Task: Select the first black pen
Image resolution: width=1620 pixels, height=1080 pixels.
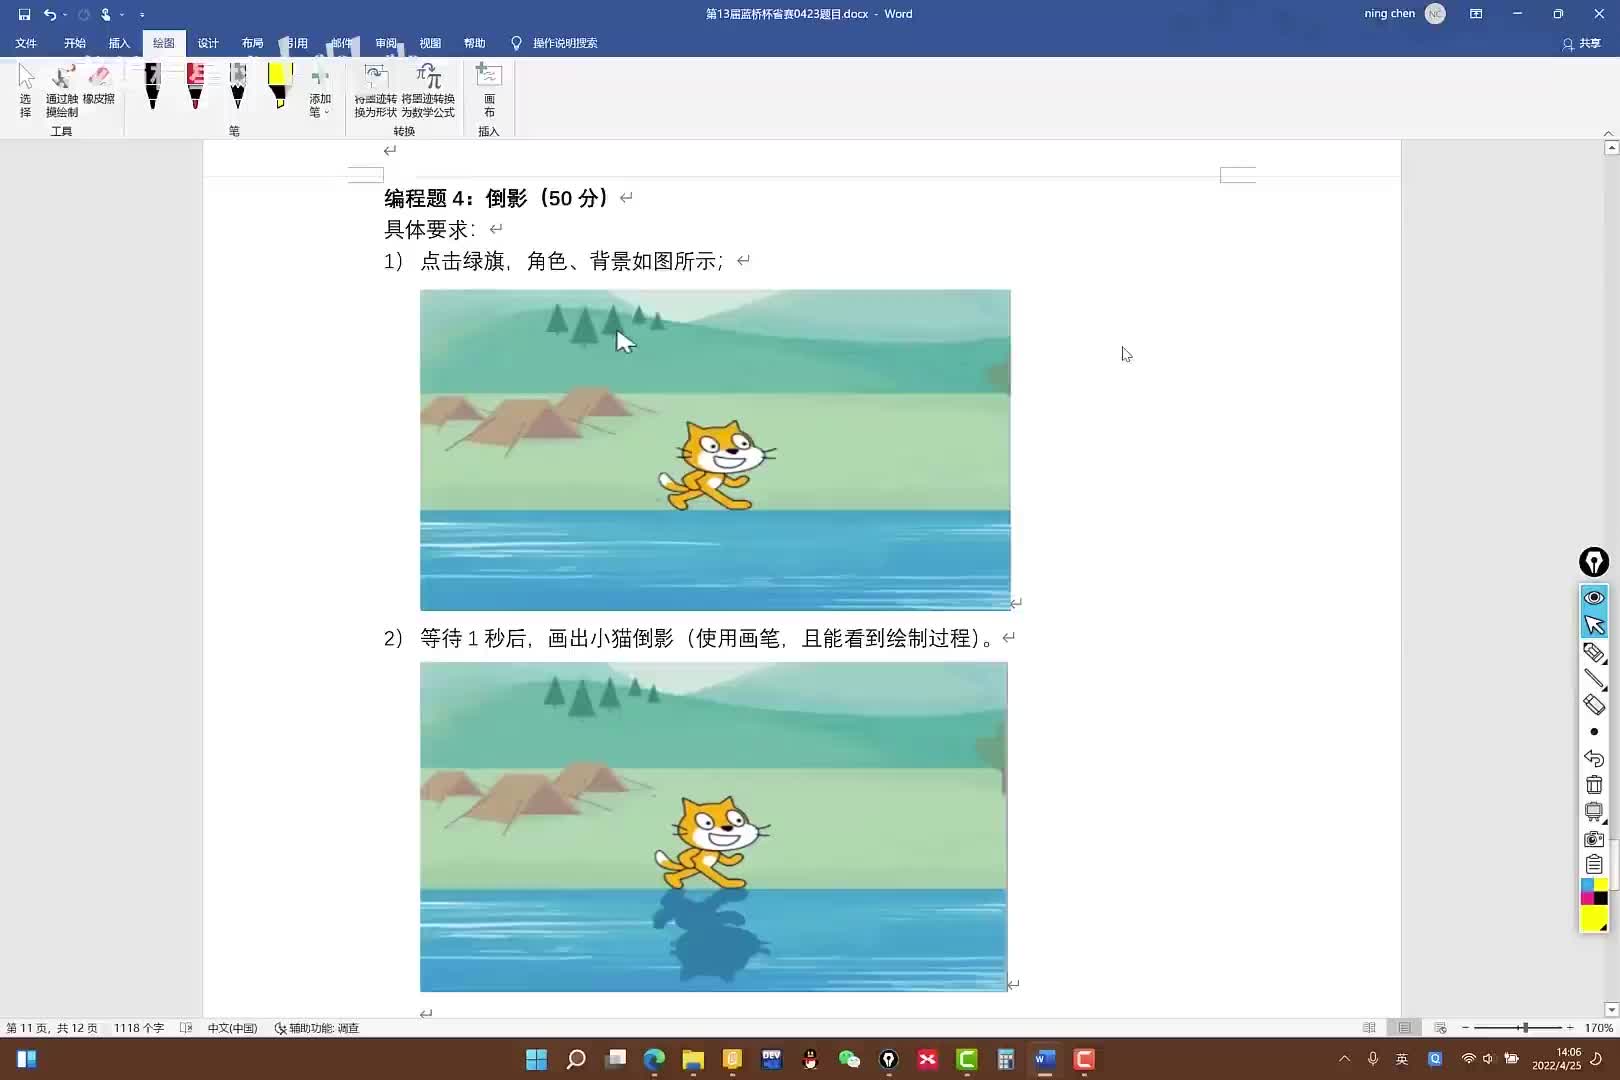Action: [152, 86]
